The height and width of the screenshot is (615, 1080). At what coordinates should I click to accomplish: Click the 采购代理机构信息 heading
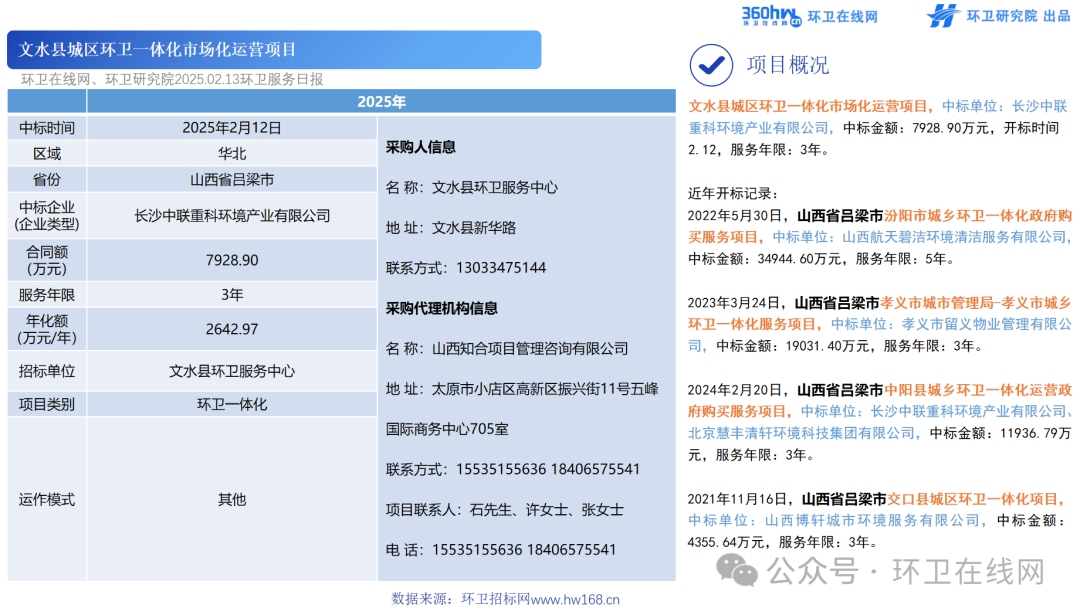(x=442, y=308)
